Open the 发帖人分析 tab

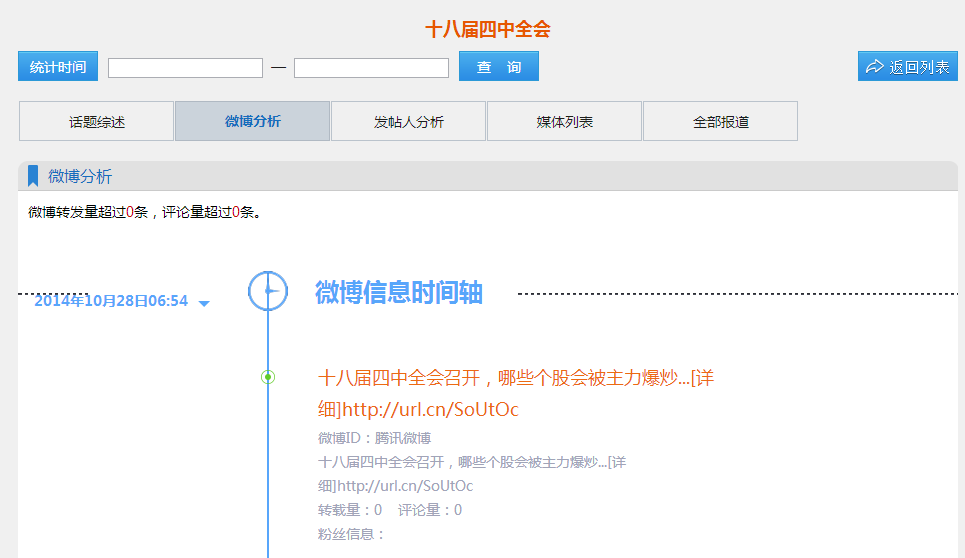(x=408, y=122)
